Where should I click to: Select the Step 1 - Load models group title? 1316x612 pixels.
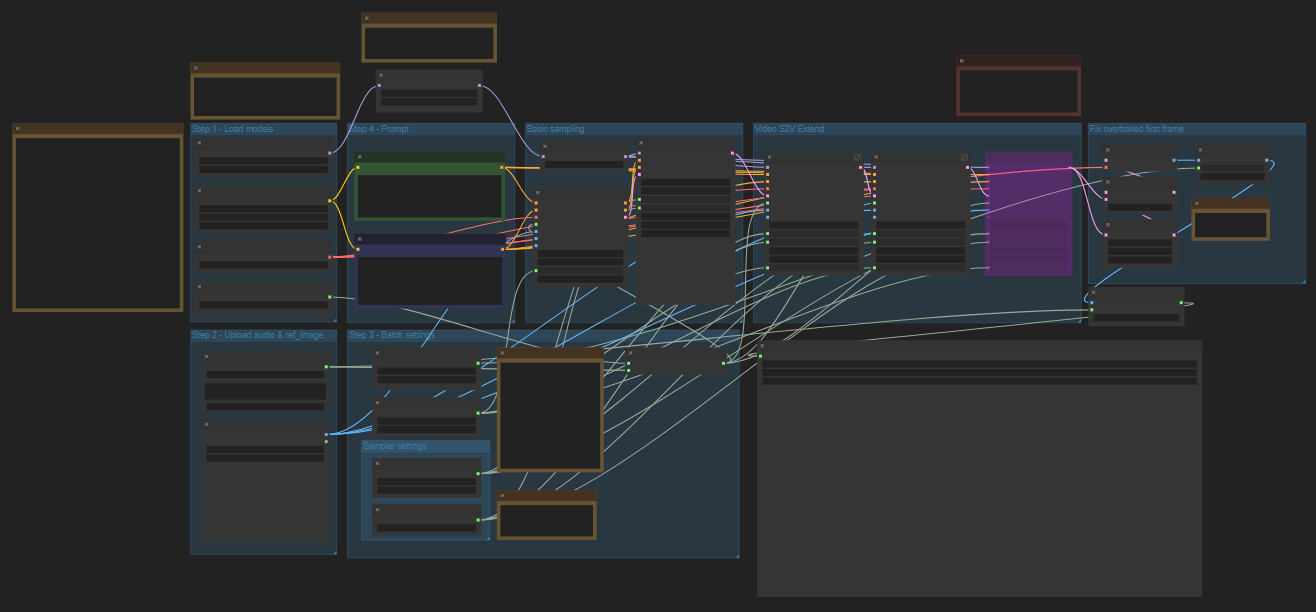pos(233,129)
